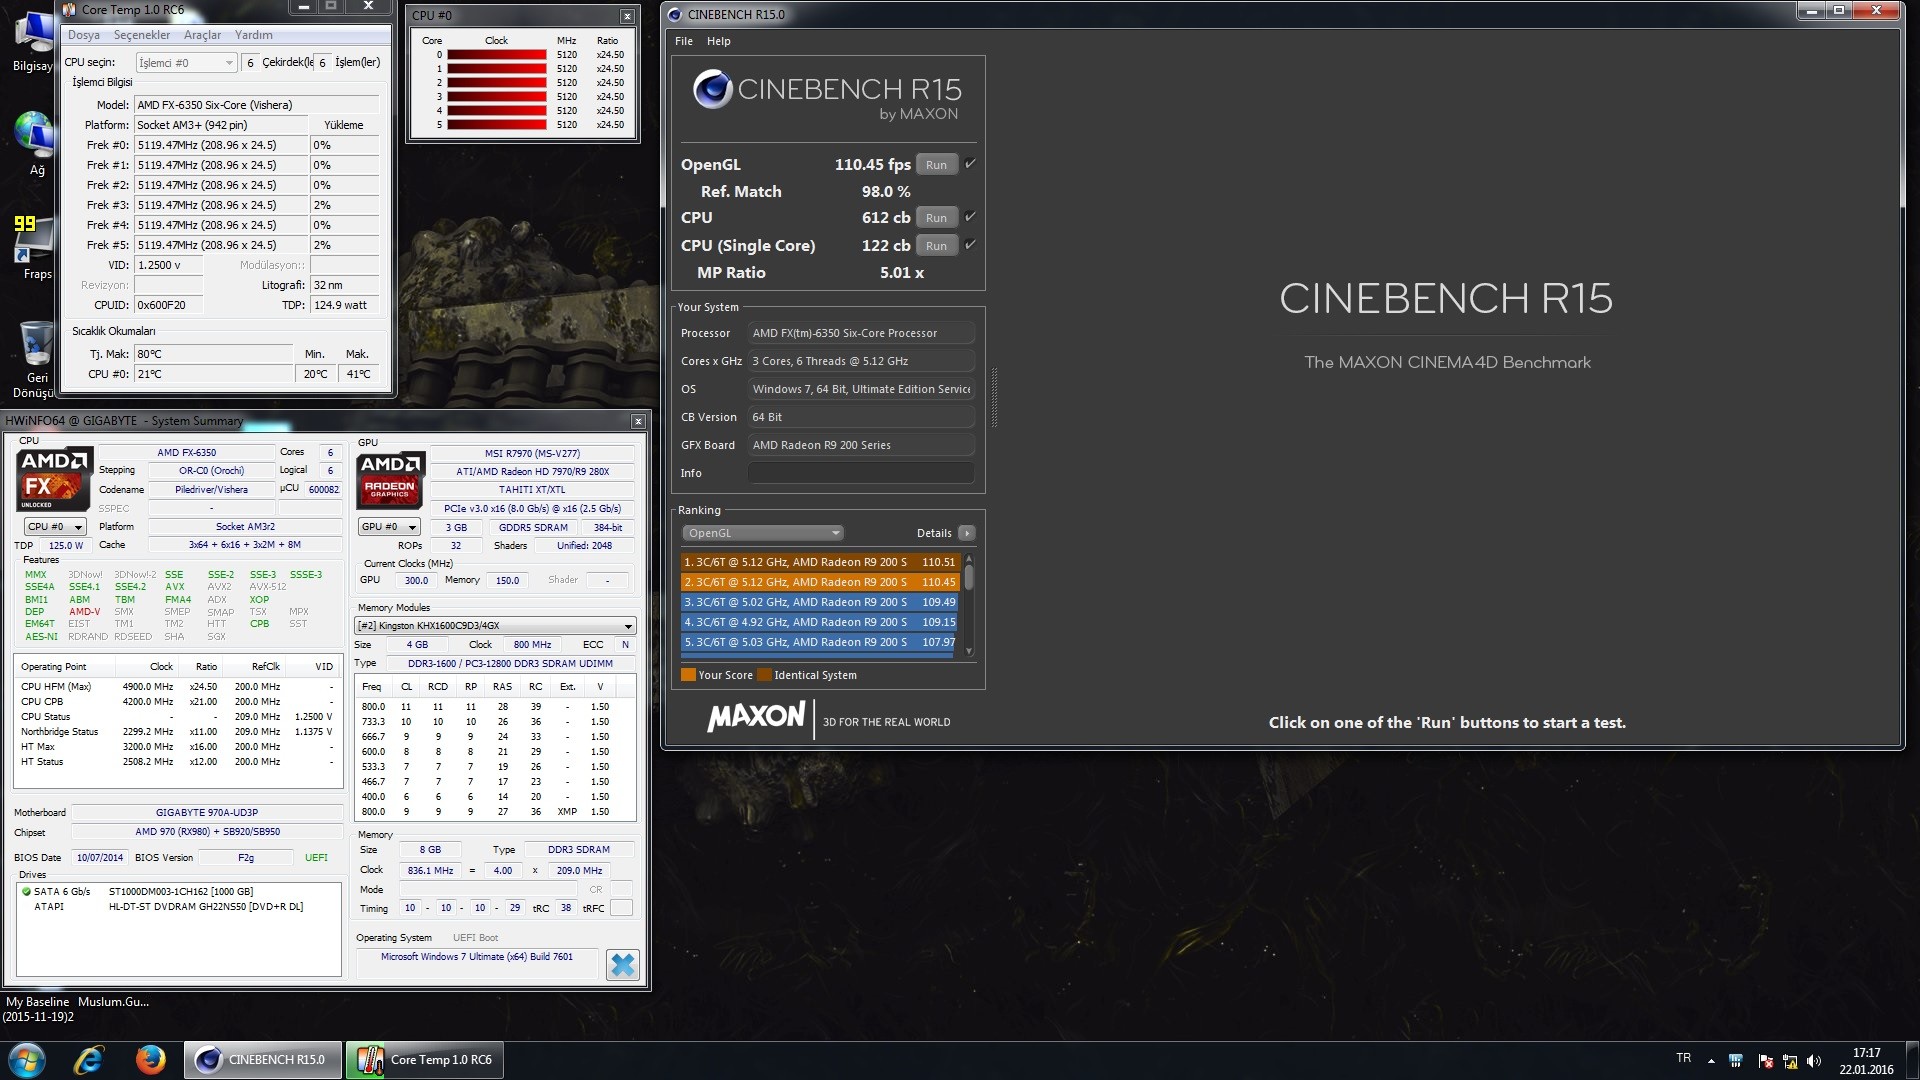Click TR language indicator in tray
This screenshot has width=1920, height=1080.
pyautogui.click(x=1683, y=1058)
